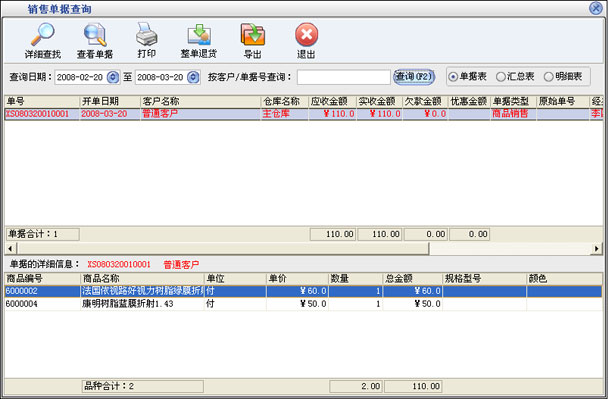This screenshot has width=612, height=399.
Task: Click the 单据合计：1 summary field
Action: point(43,234)
